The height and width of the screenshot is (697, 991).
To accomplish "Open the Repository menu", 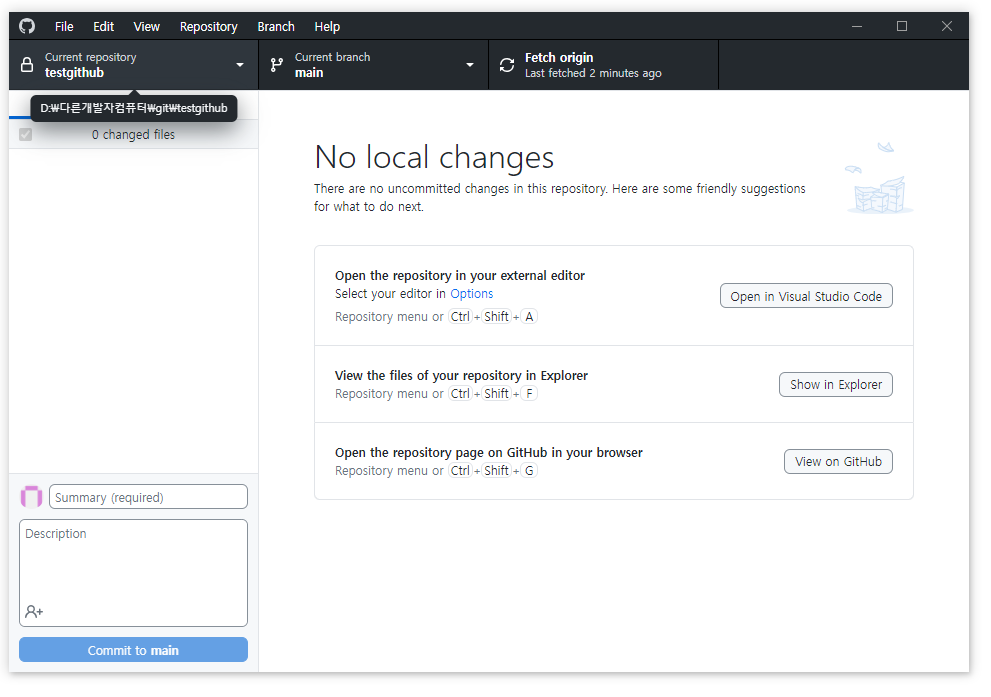I will point(209,27).
